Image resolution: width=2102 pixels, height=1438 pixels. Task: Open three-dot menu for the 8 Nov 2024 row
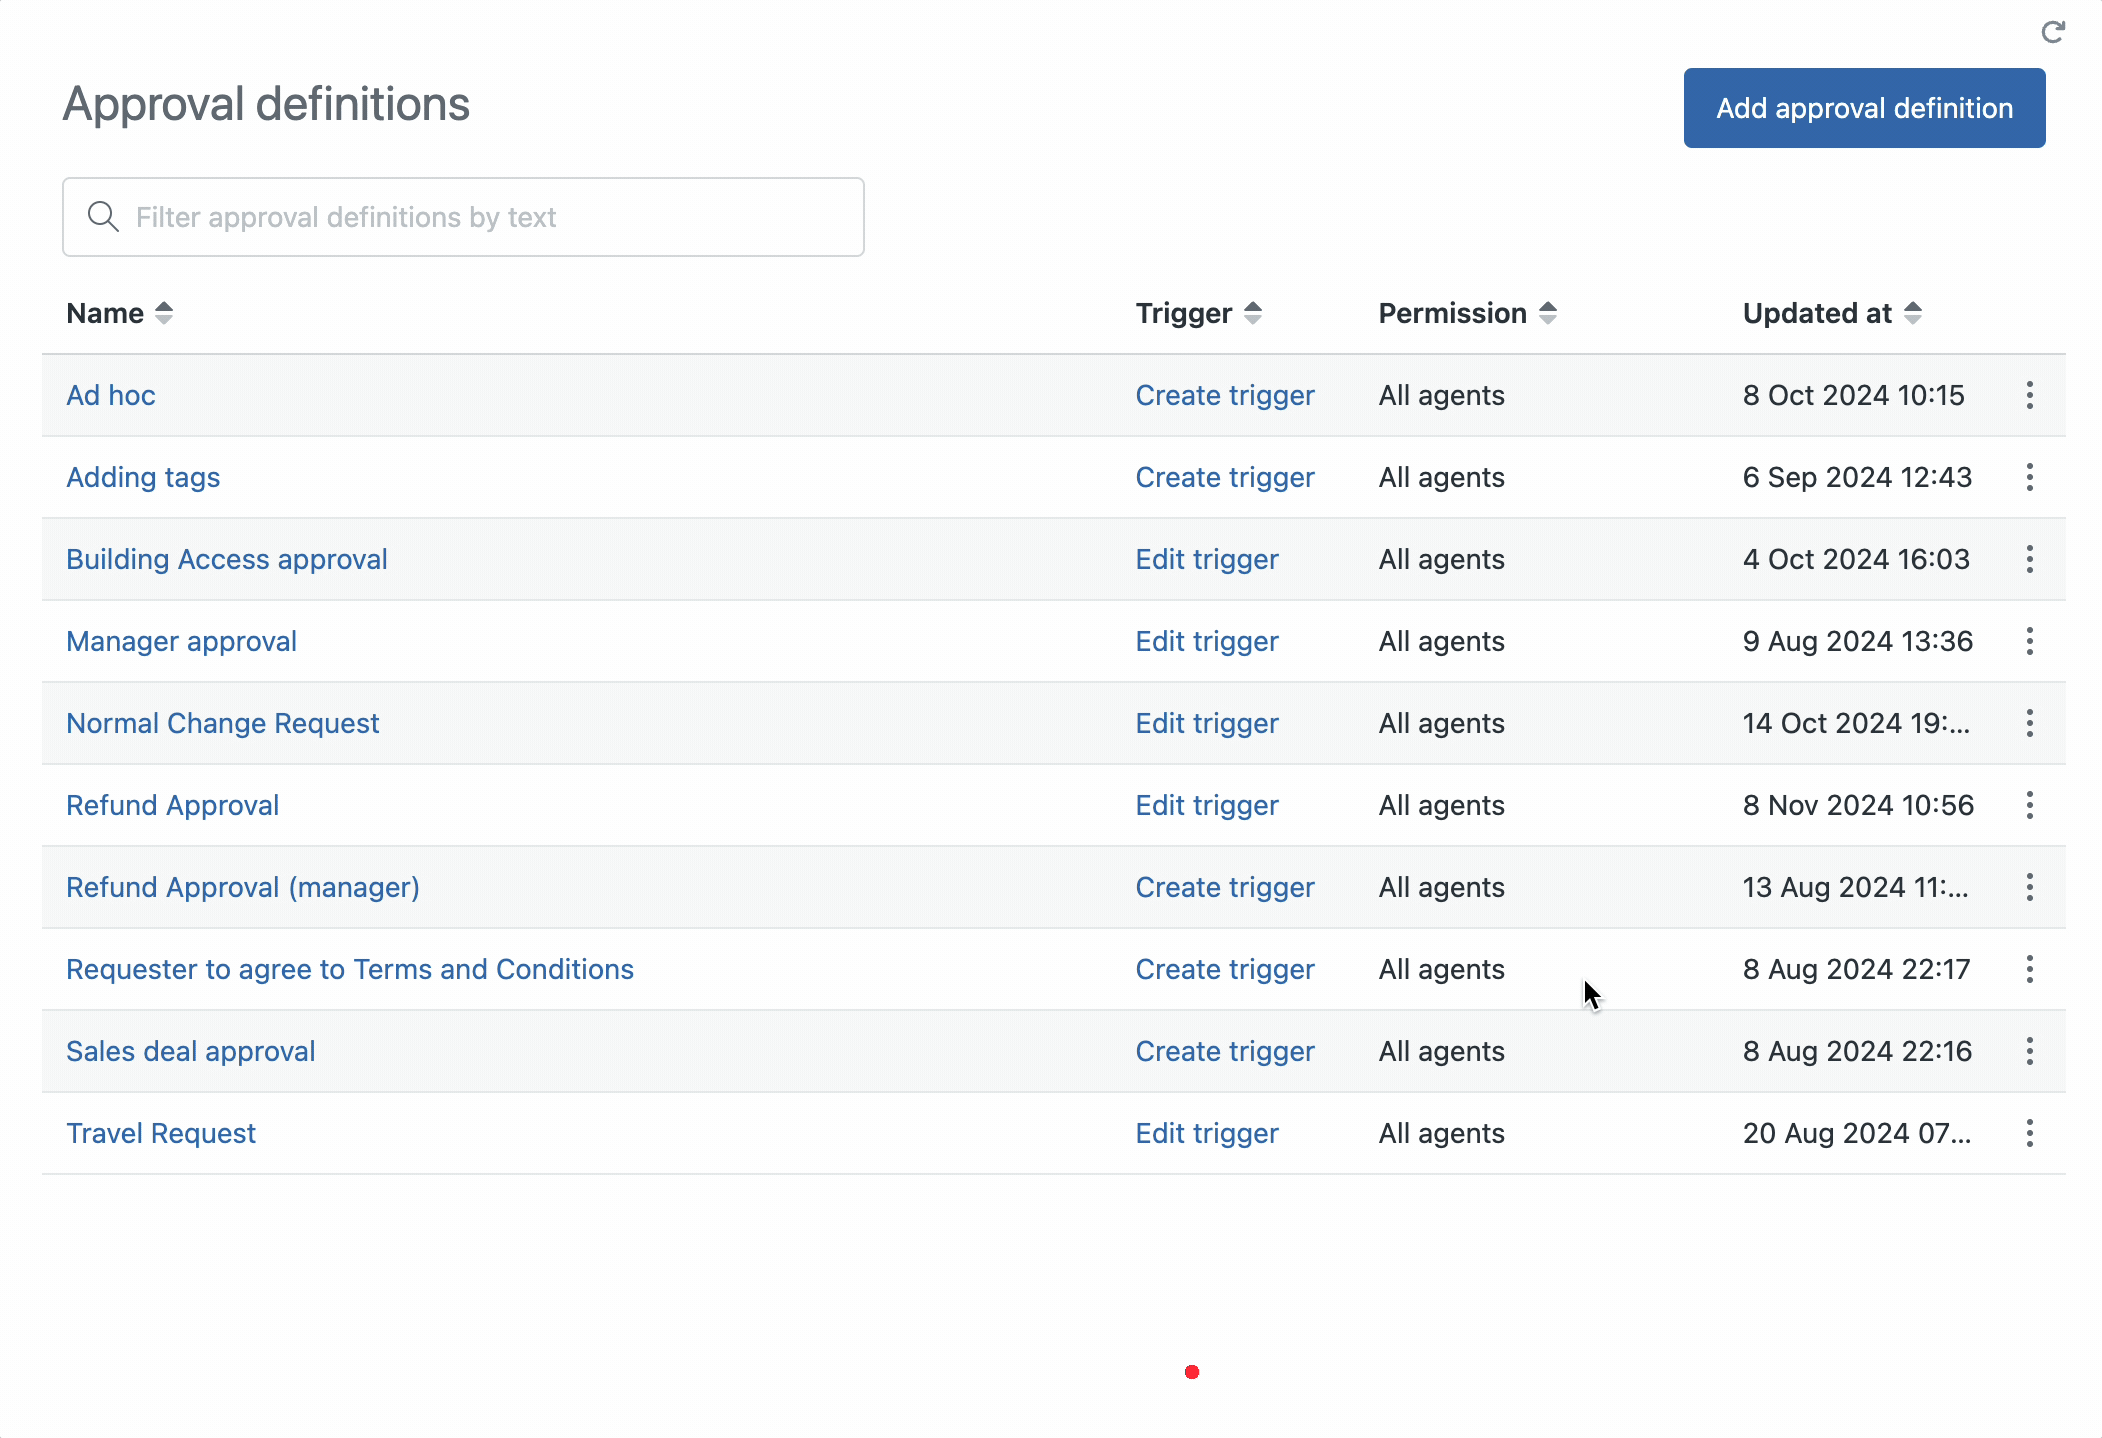[2029, 805]
